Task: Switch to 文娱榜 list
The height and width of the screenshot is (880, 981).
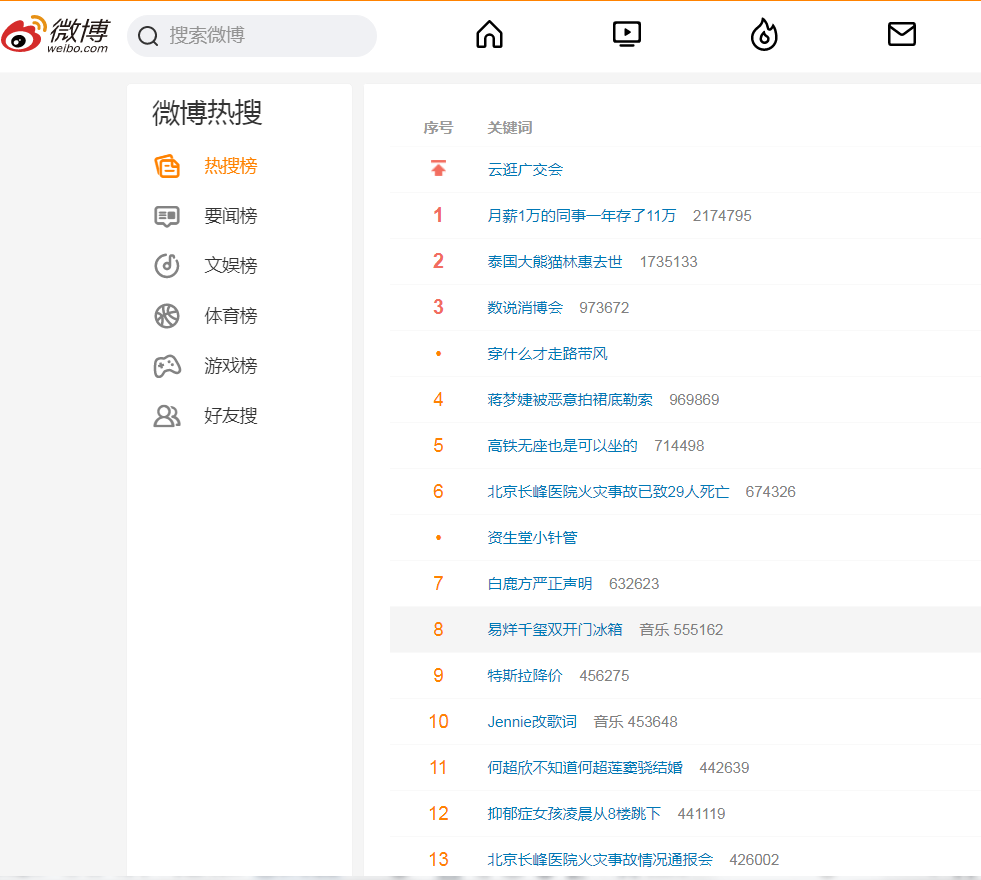Action: (x=231, y=266)
